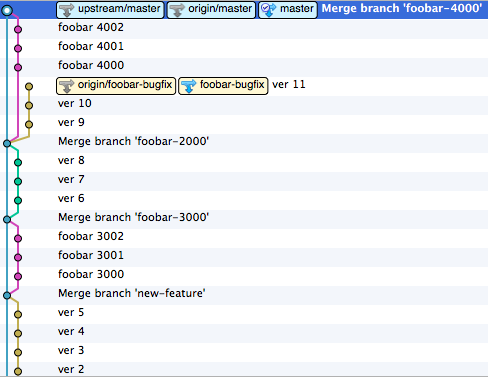Select the commit message "foobar 4000"

tap(91, 65)
